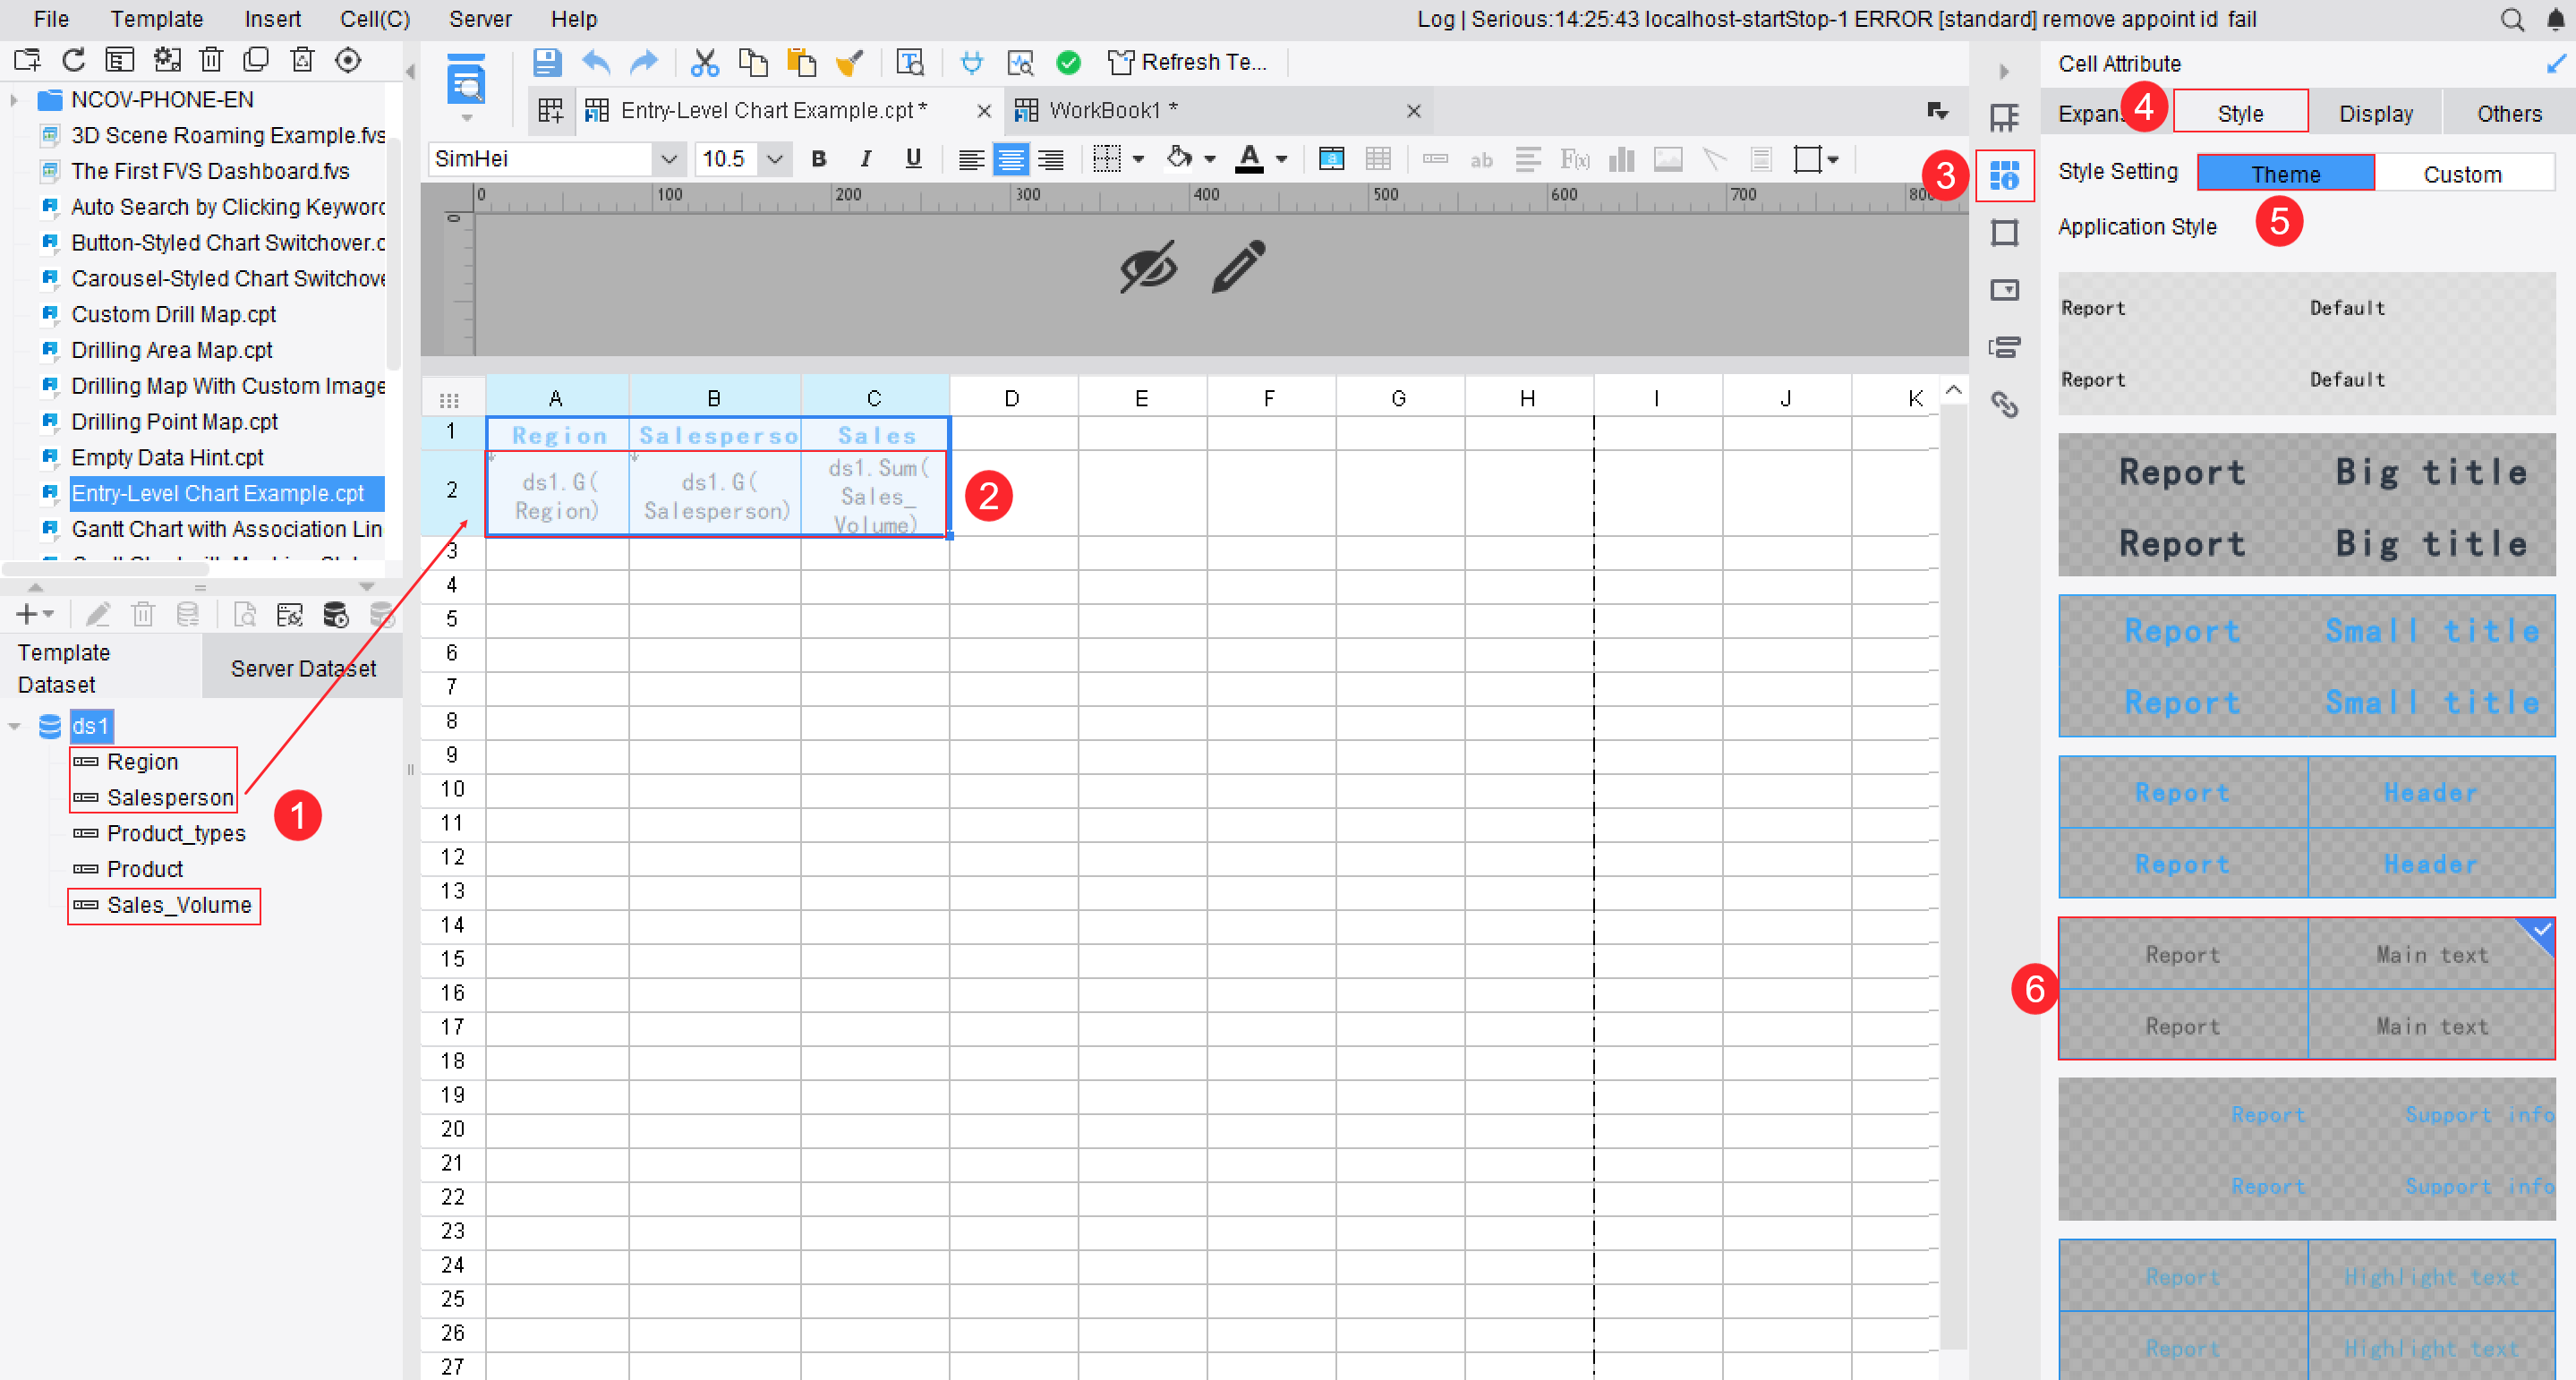This screenshot has width=2576, height=1380.
Task: Click the Undo arrow icon
Action: coord(596,62)
